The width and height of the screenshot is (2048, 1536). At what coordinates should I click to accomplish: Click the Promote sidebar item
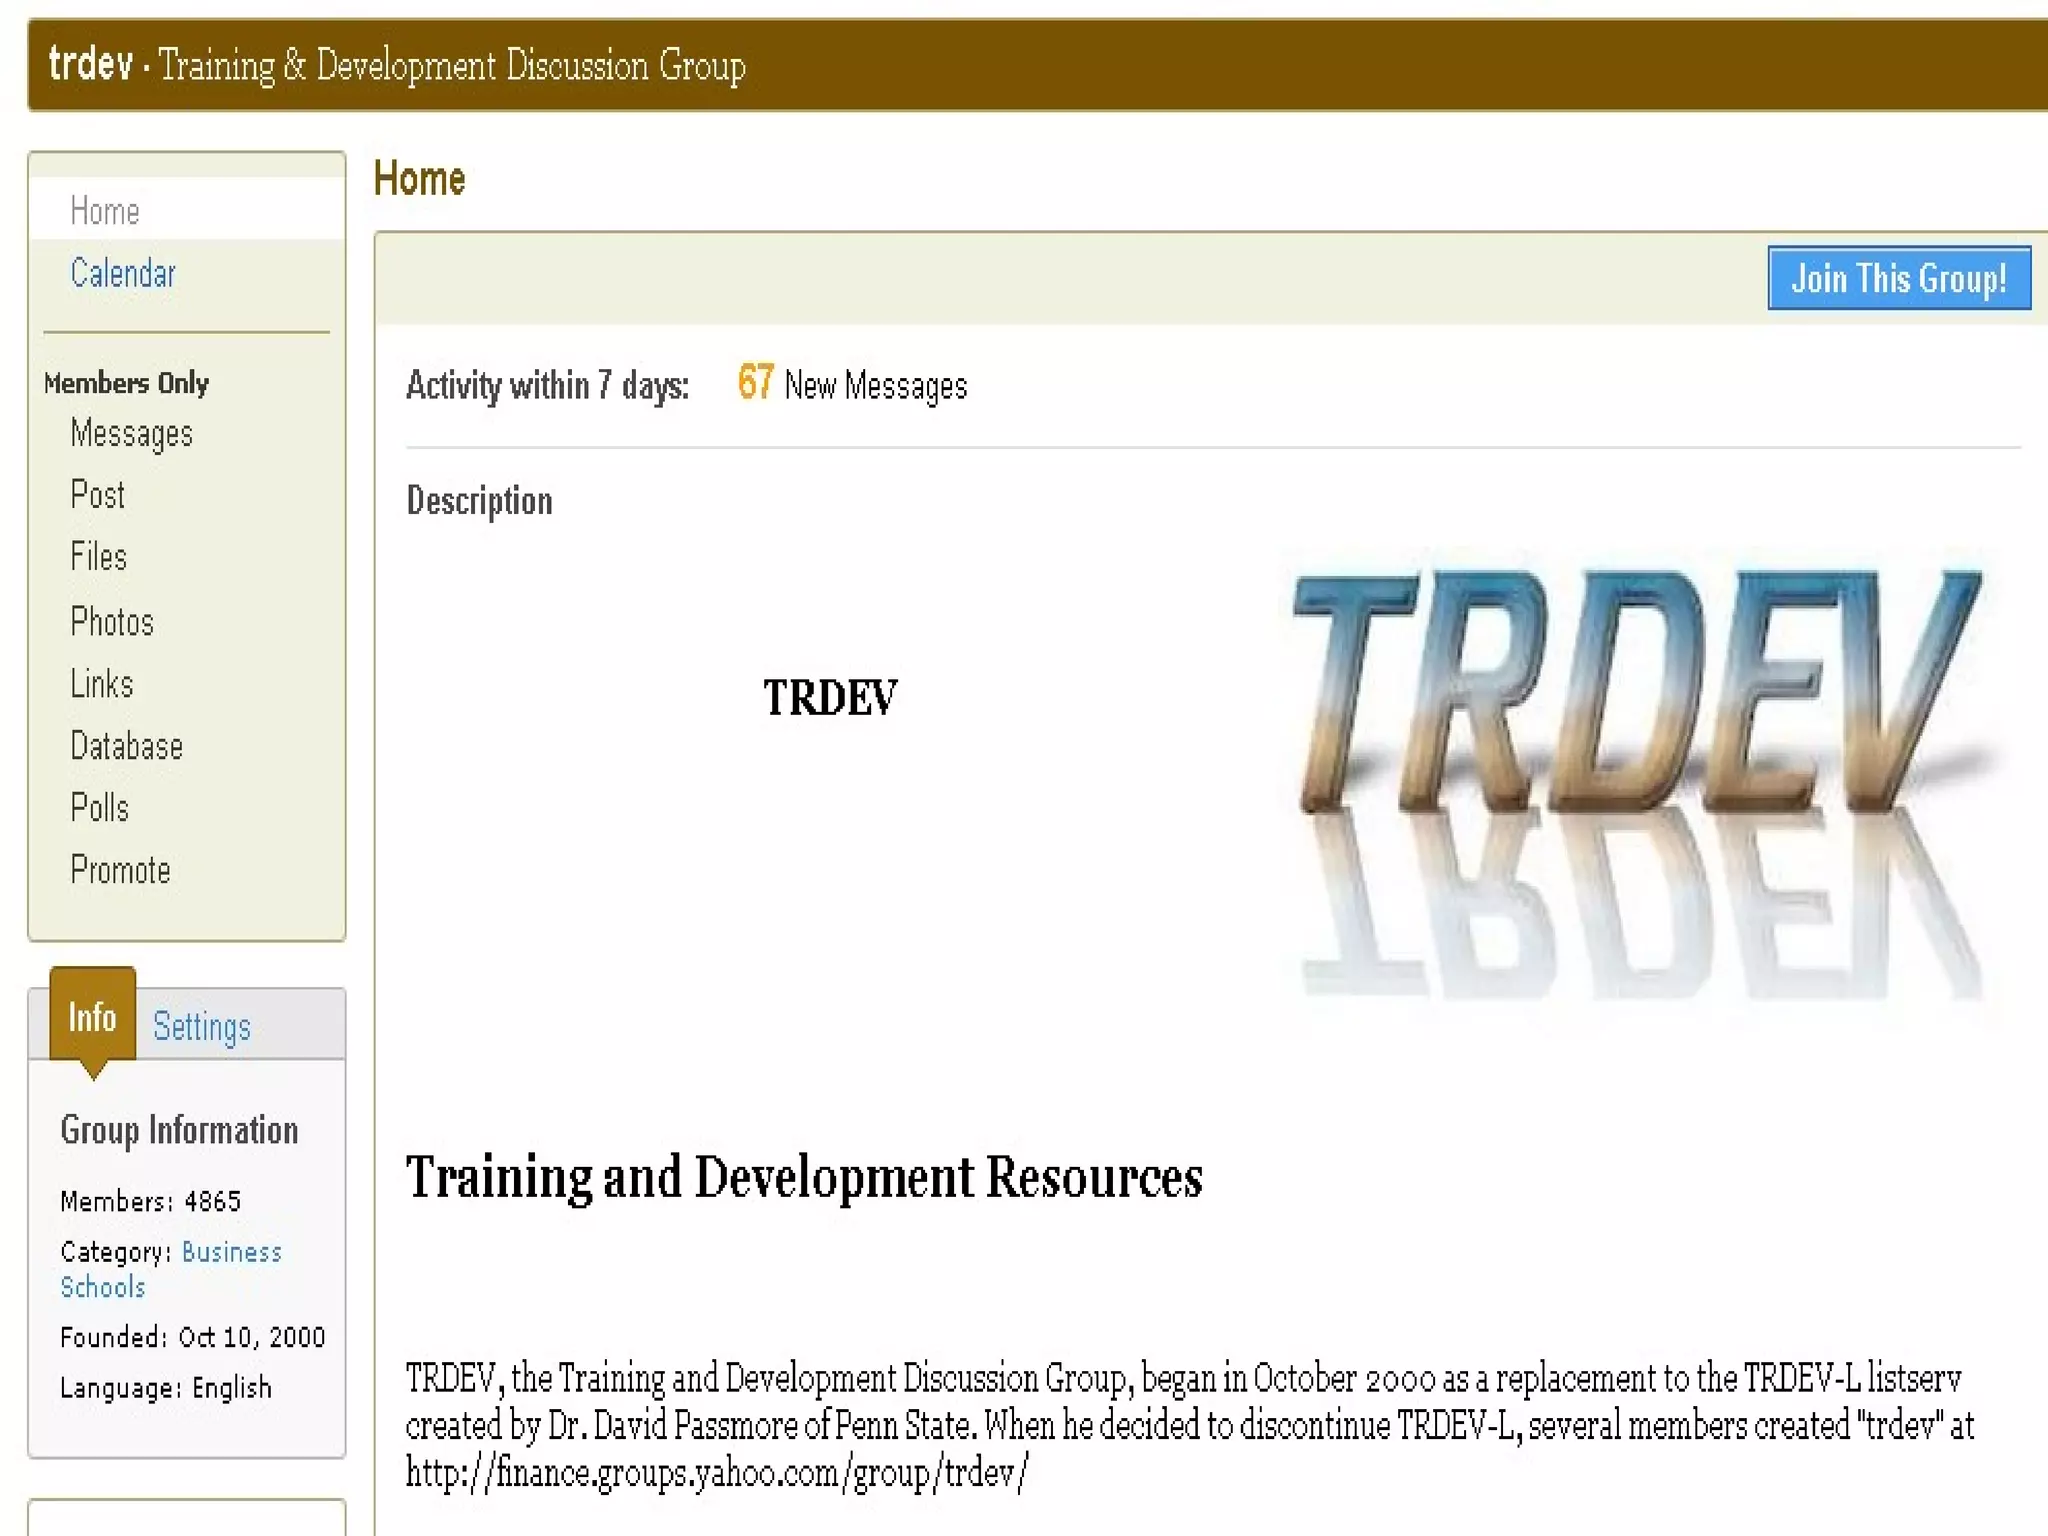120,870
